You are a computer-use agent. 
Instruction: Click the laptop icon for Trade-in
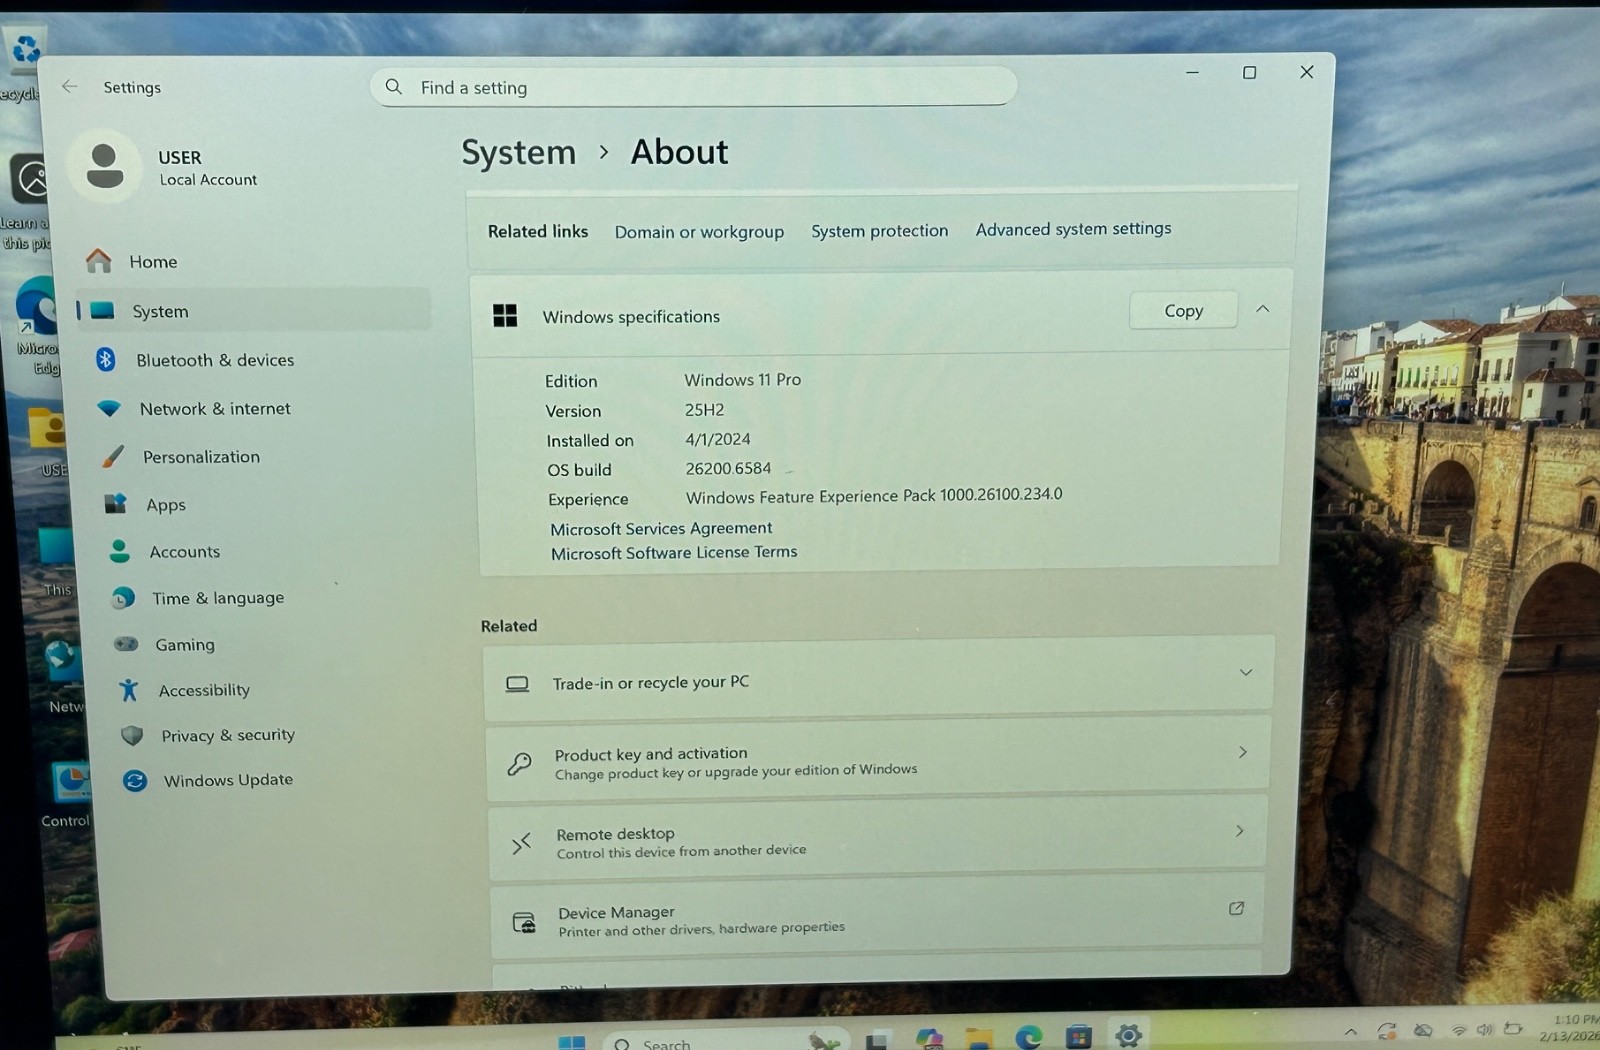[517, 684]
